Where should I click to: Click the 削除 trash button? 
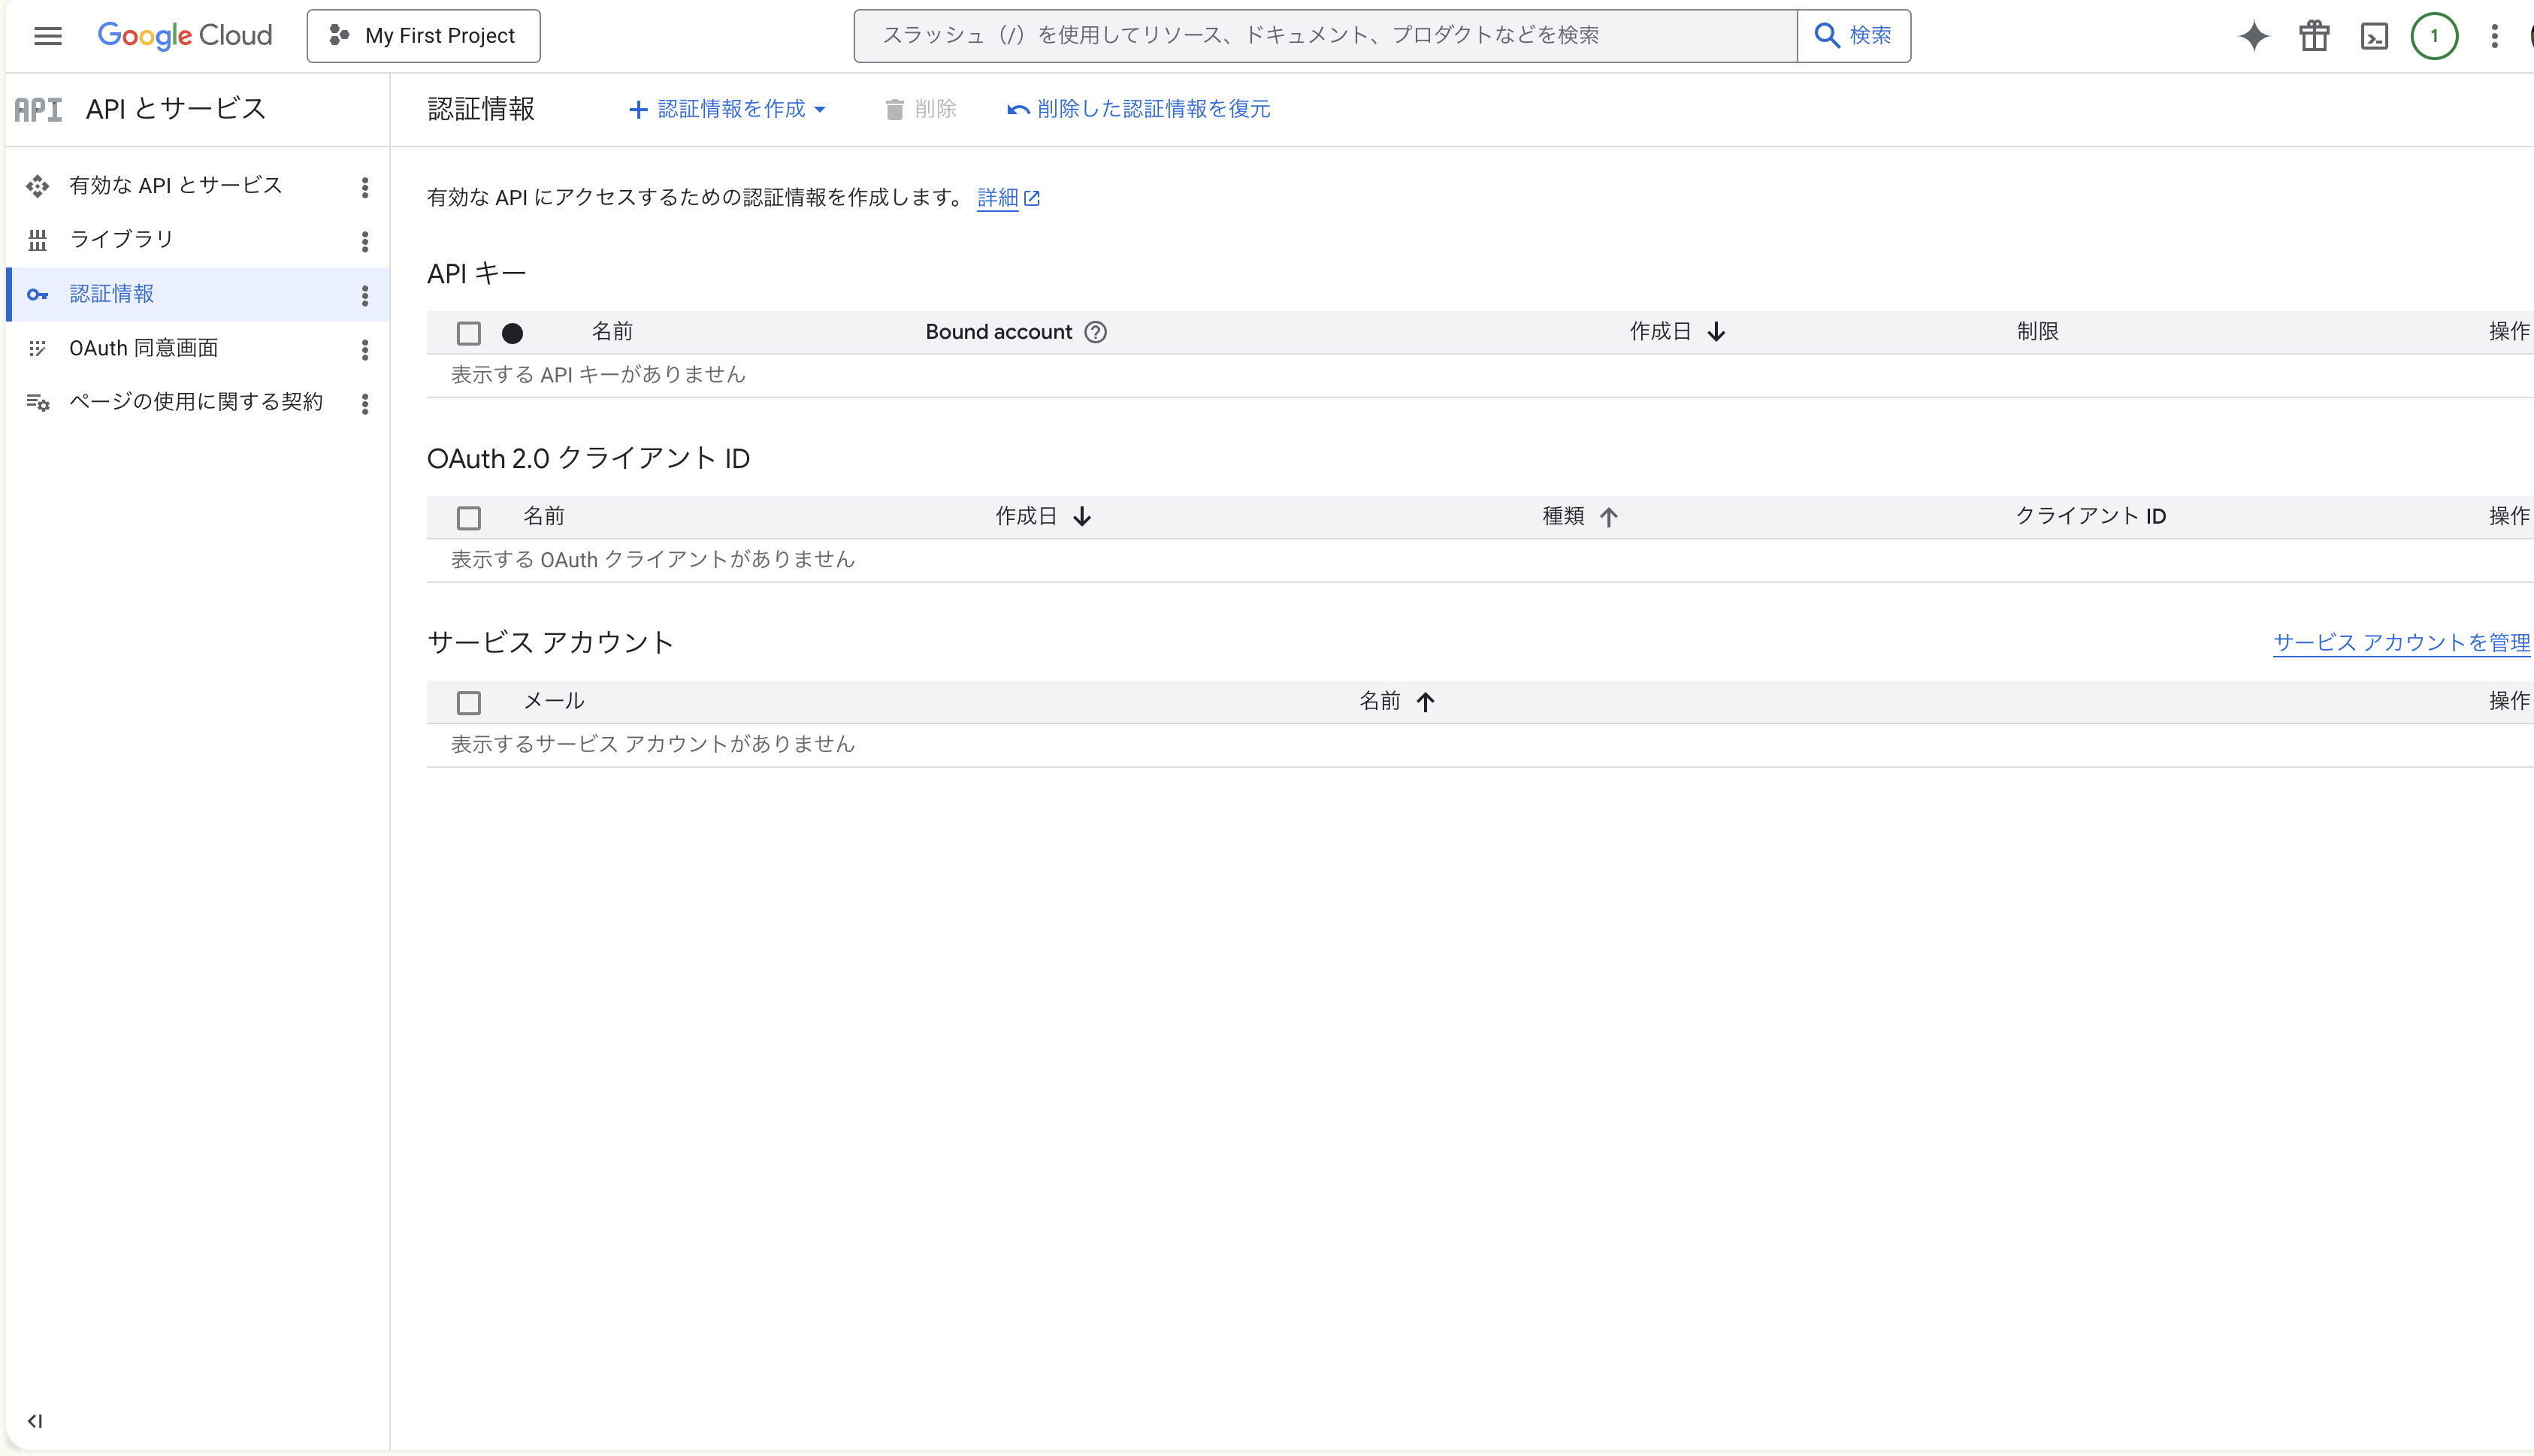920,109
